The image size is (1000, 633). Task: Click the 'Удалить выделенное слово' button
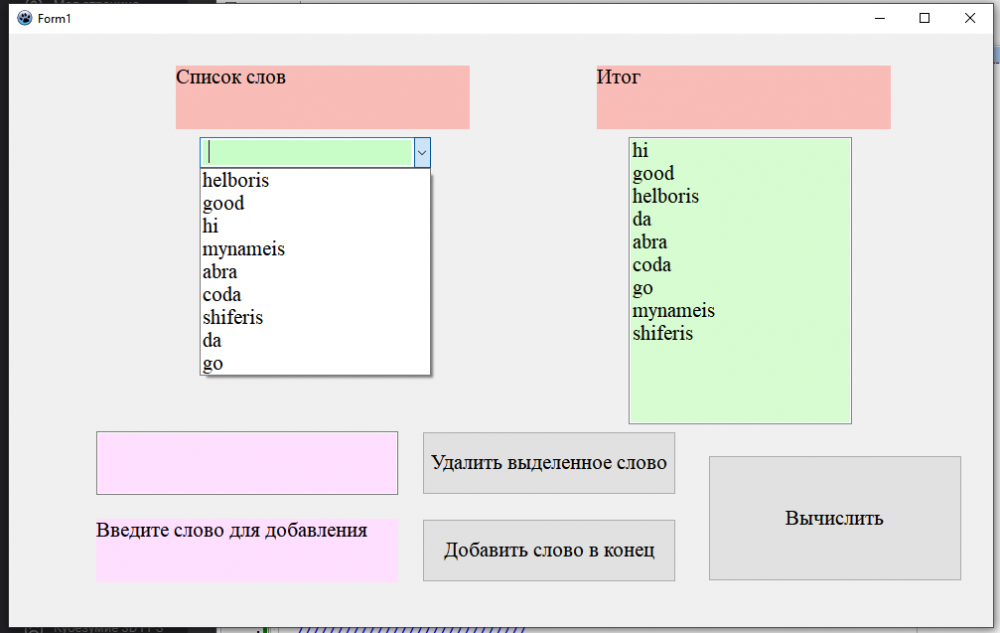(548, 463)
